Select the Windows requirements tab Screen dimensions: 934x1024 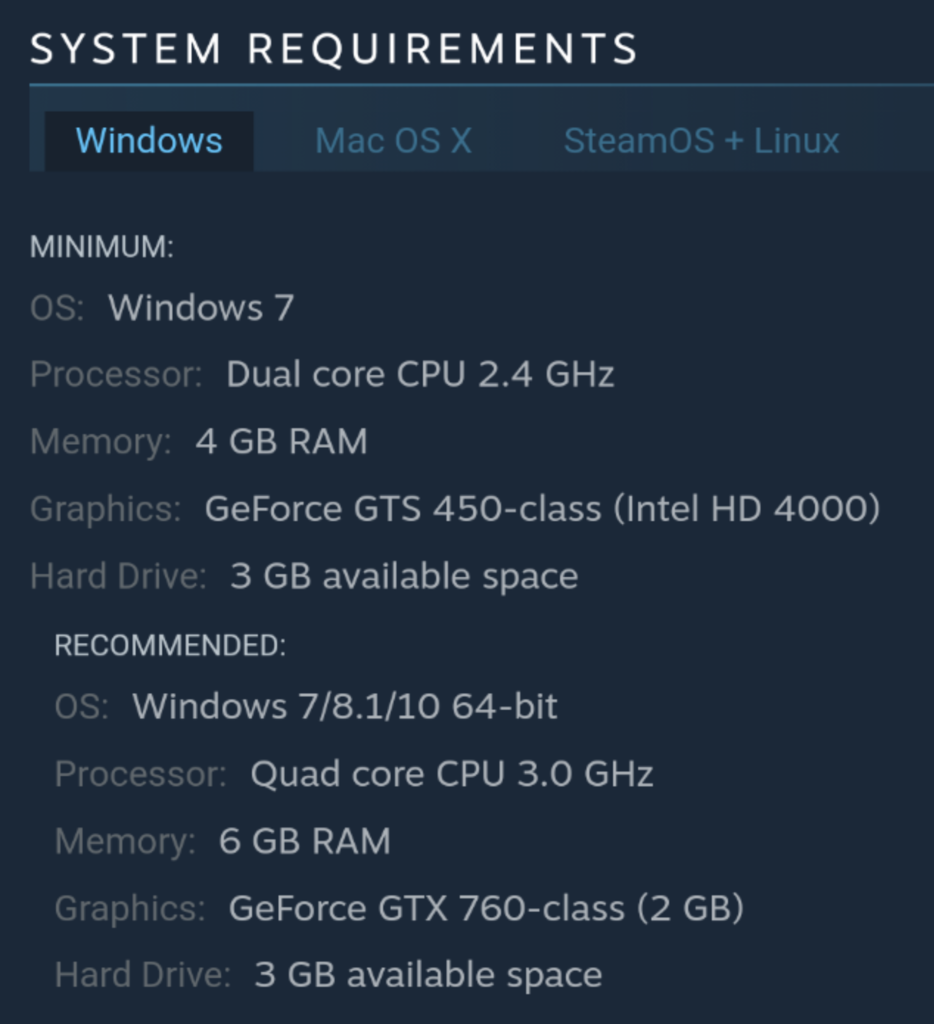pos(149,140)
